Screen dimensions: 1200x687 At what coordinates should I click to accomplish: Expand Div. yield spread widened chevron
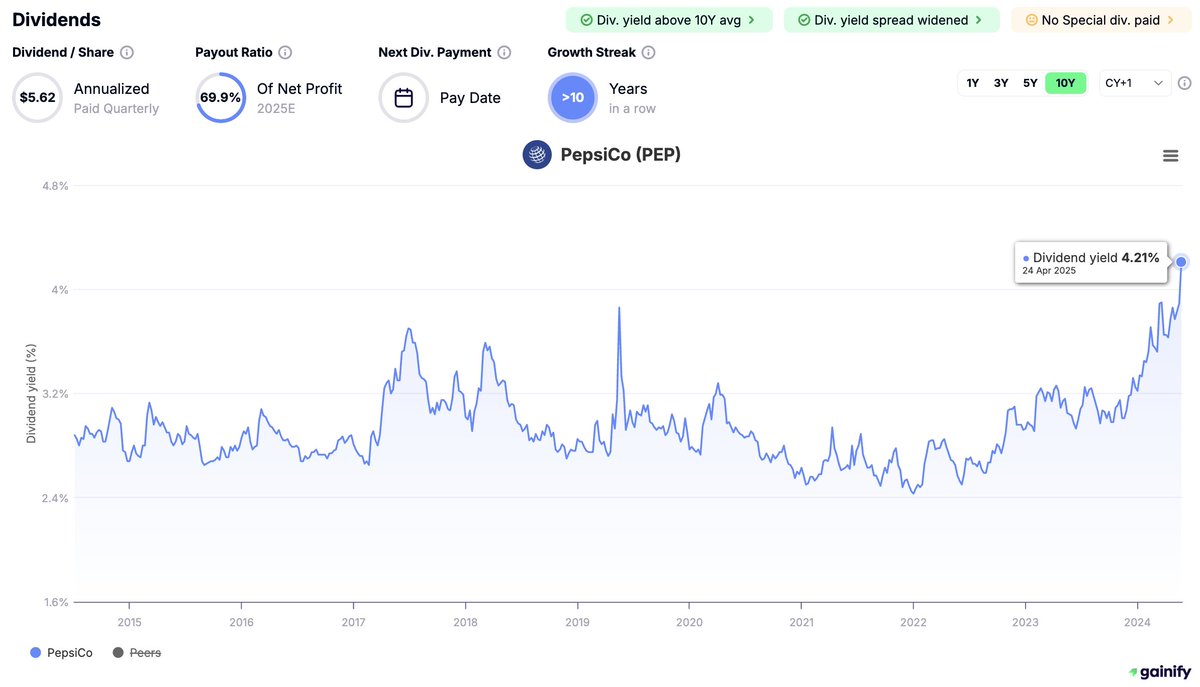[x=979, y=20]
